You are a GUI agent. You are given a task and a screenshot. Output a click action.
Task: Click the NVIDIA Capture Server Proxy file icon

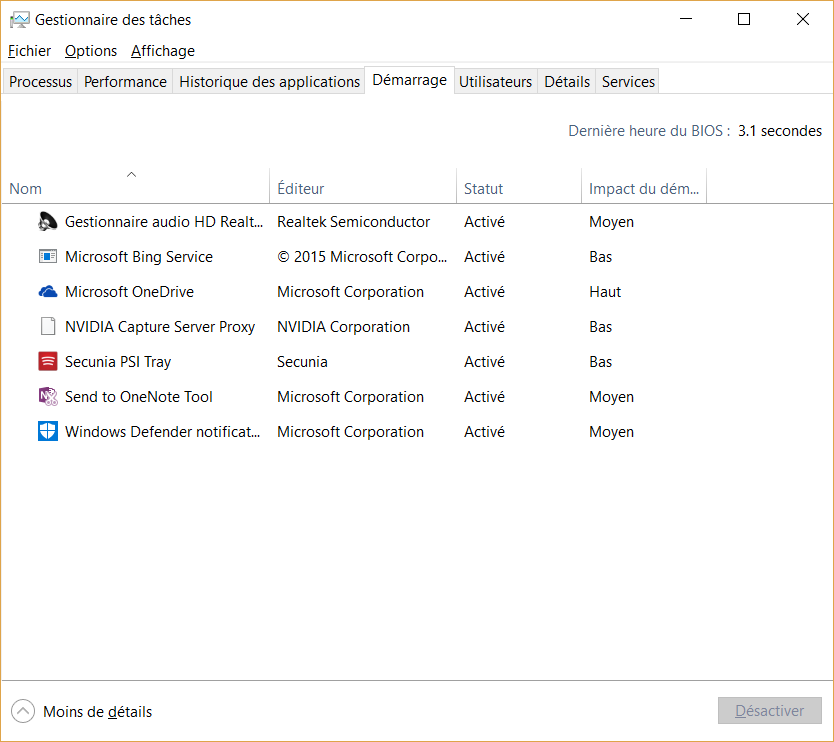(48, 326)
